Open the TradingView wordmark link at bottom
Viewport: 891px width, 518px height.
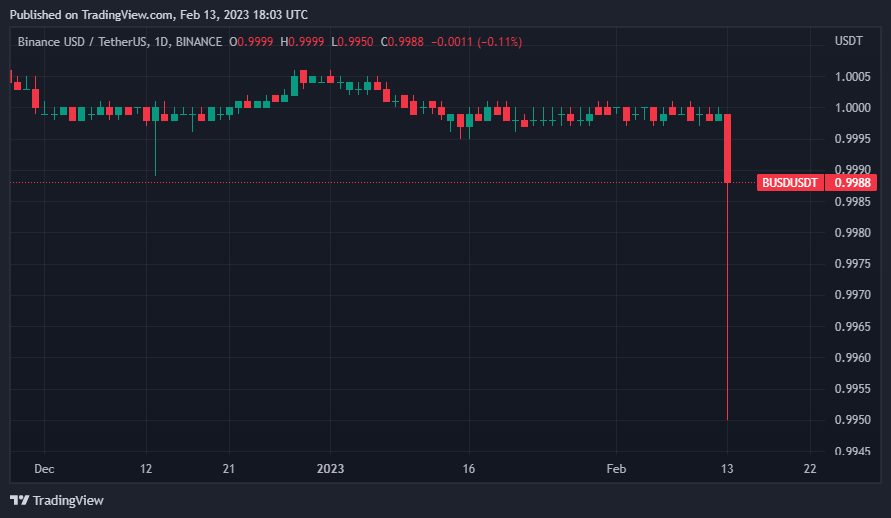[x=68, y=500]
